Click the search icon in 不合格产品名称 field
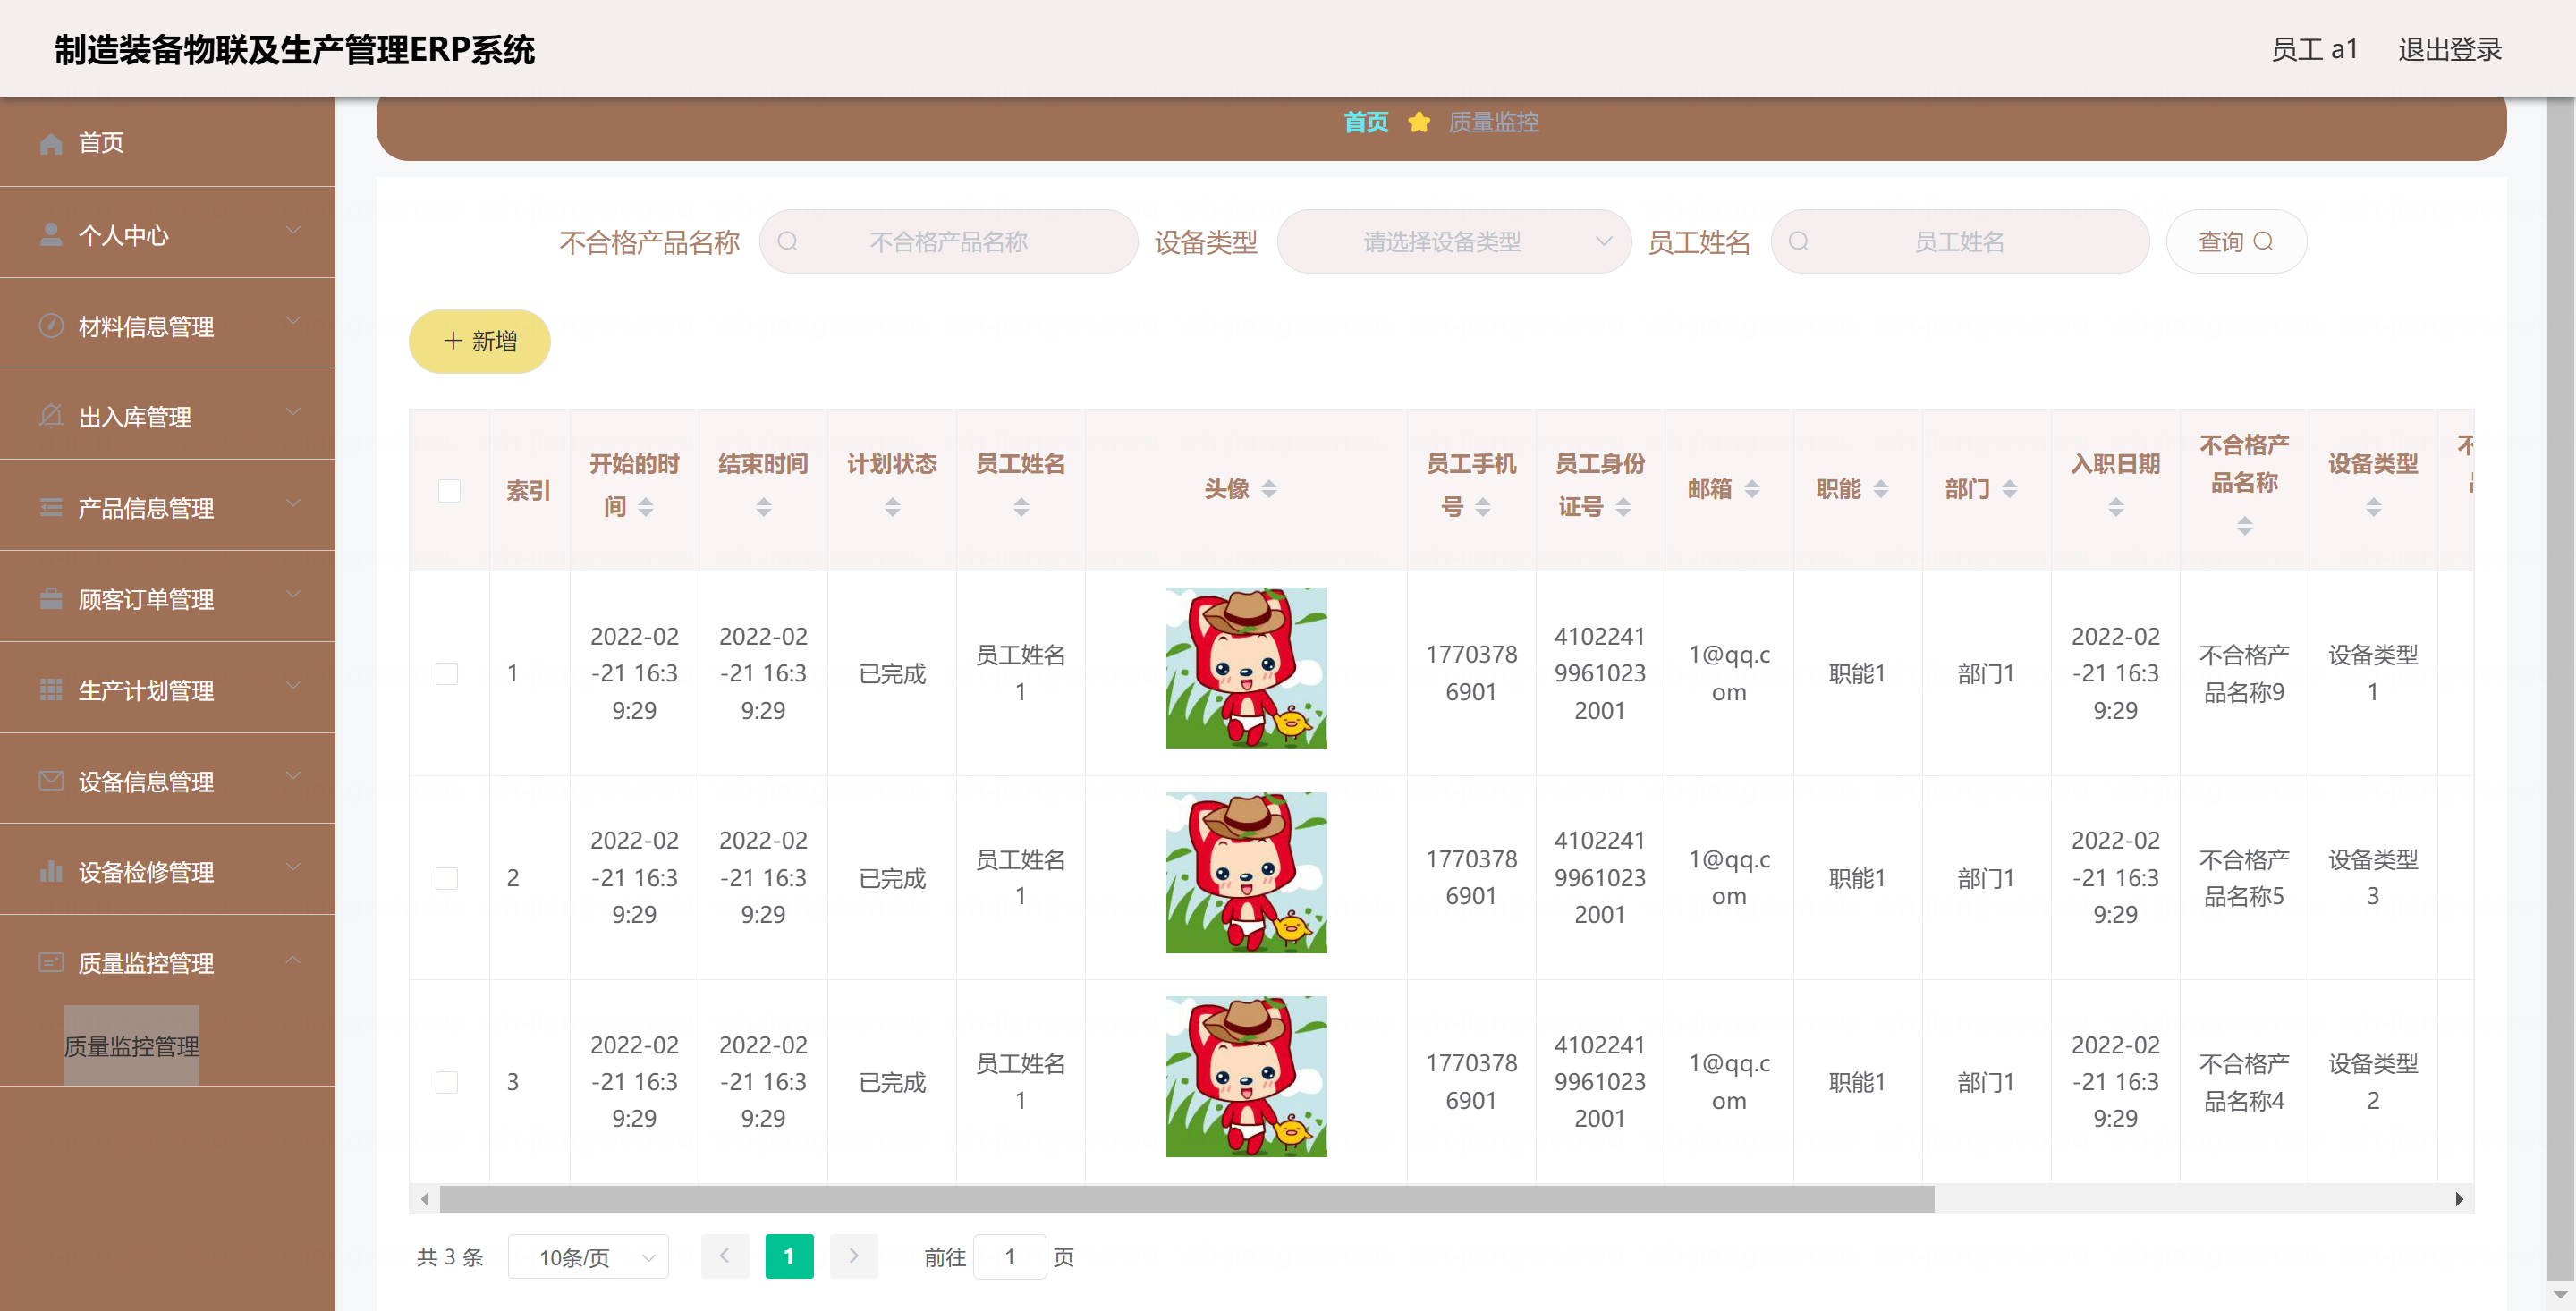 pyautogui.click(x=787, y=241)
